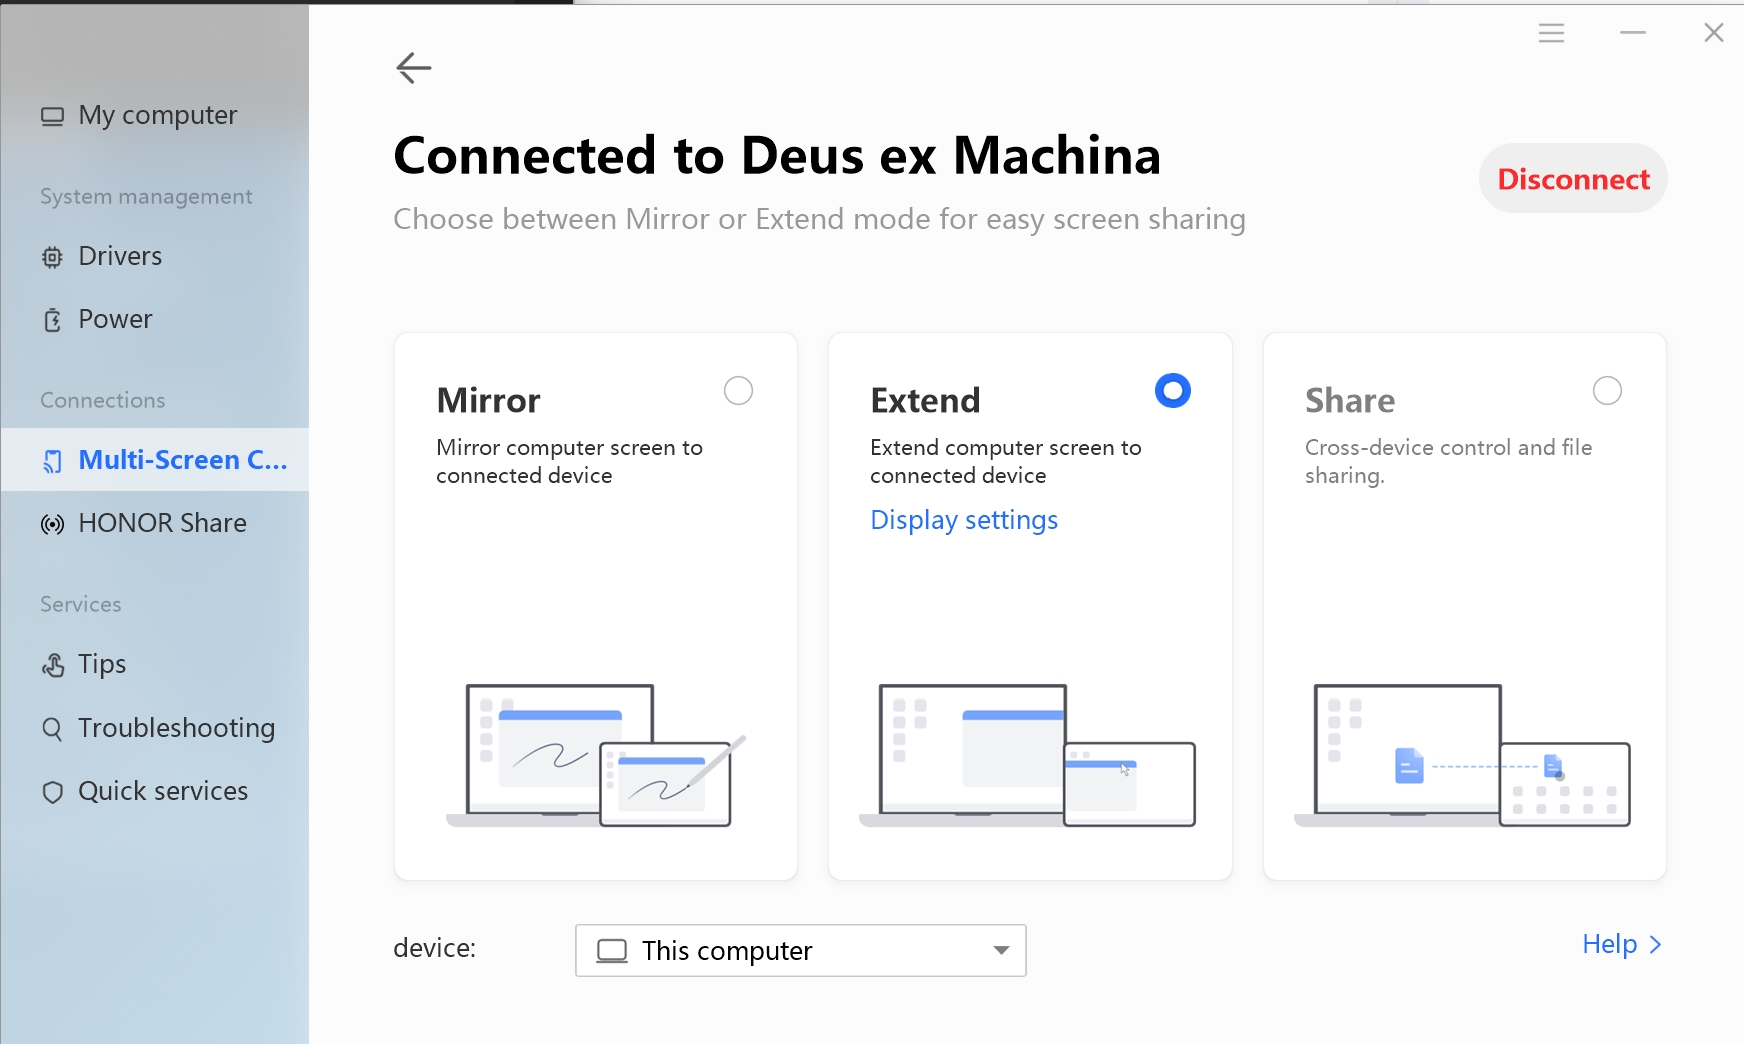Click the Tips hand icon
Viewport: 1744px width, 1044px height.
coord(52,665)
